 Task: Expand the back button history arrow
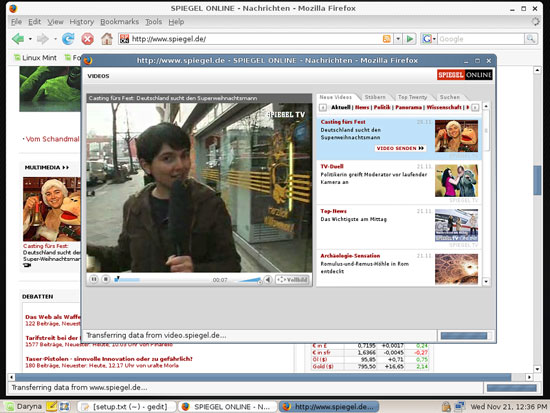click(x=30, y=39)
